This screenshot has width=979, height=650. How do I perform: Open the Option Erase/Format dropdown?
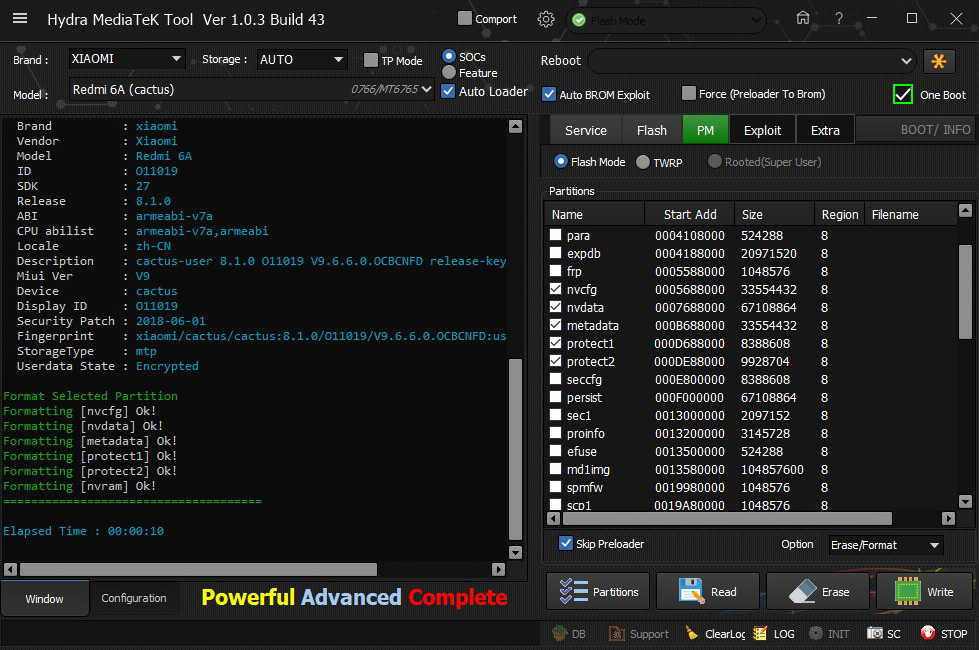[885, 545]
